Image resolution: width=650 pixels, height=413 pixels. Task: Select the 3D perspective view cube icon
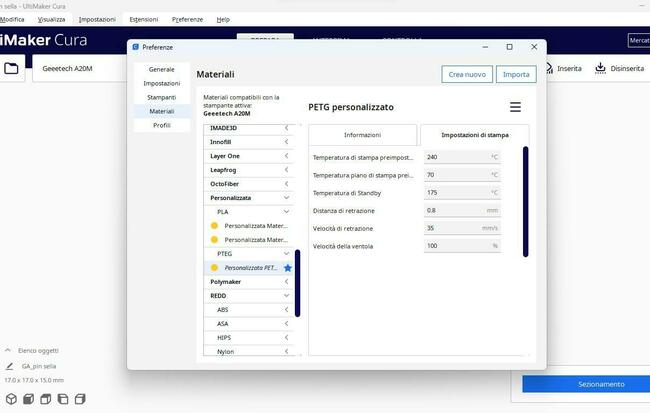(x=10, y=400)
